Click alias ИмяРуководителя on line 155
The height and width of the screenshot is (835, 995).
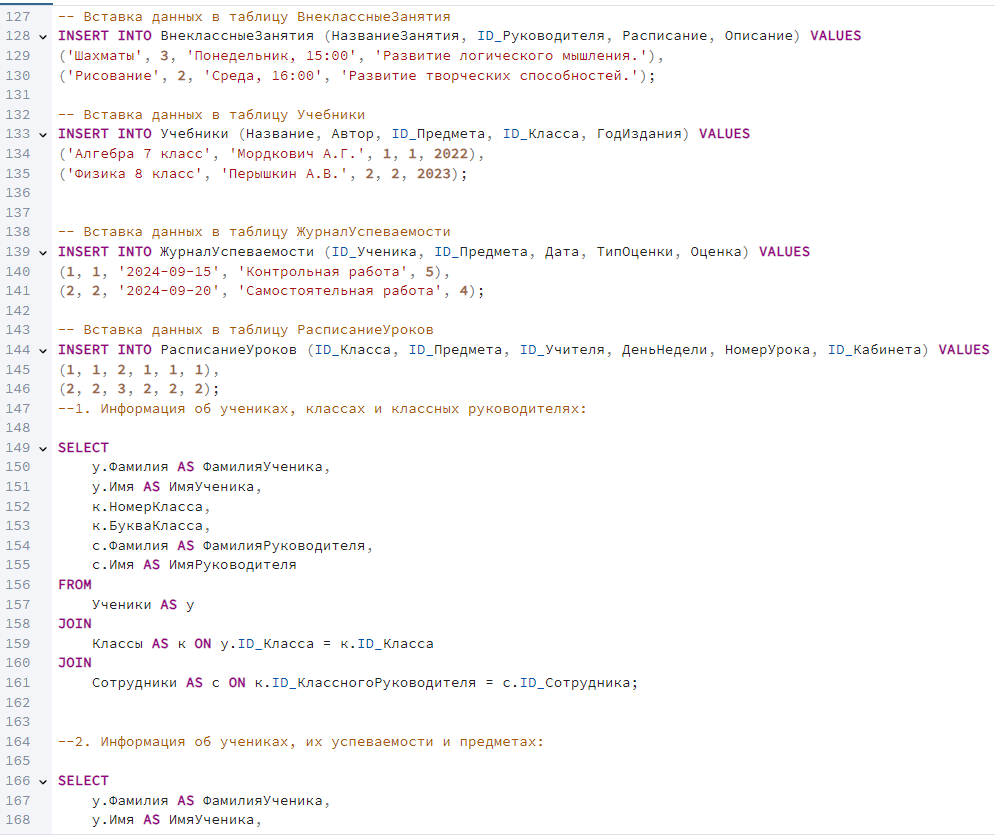coord(233,565)
